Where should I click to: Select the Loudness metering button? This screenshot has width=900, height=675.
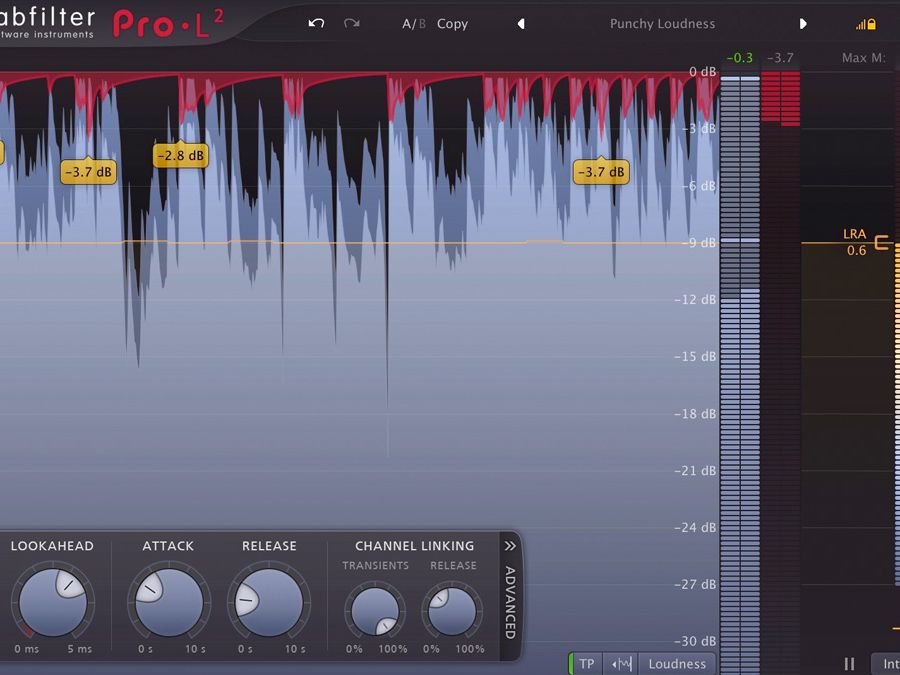pos(677,664)
